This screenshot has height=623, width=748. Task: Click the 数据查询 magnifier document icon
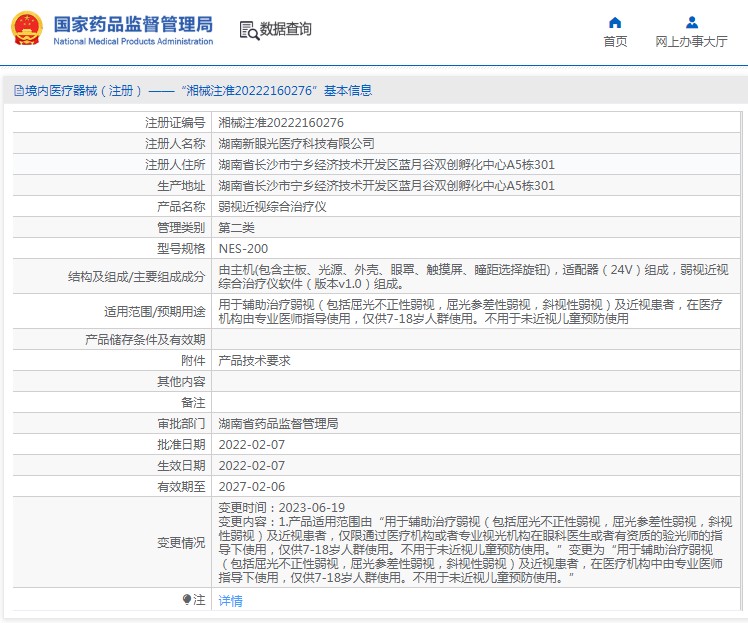point(248,30)
